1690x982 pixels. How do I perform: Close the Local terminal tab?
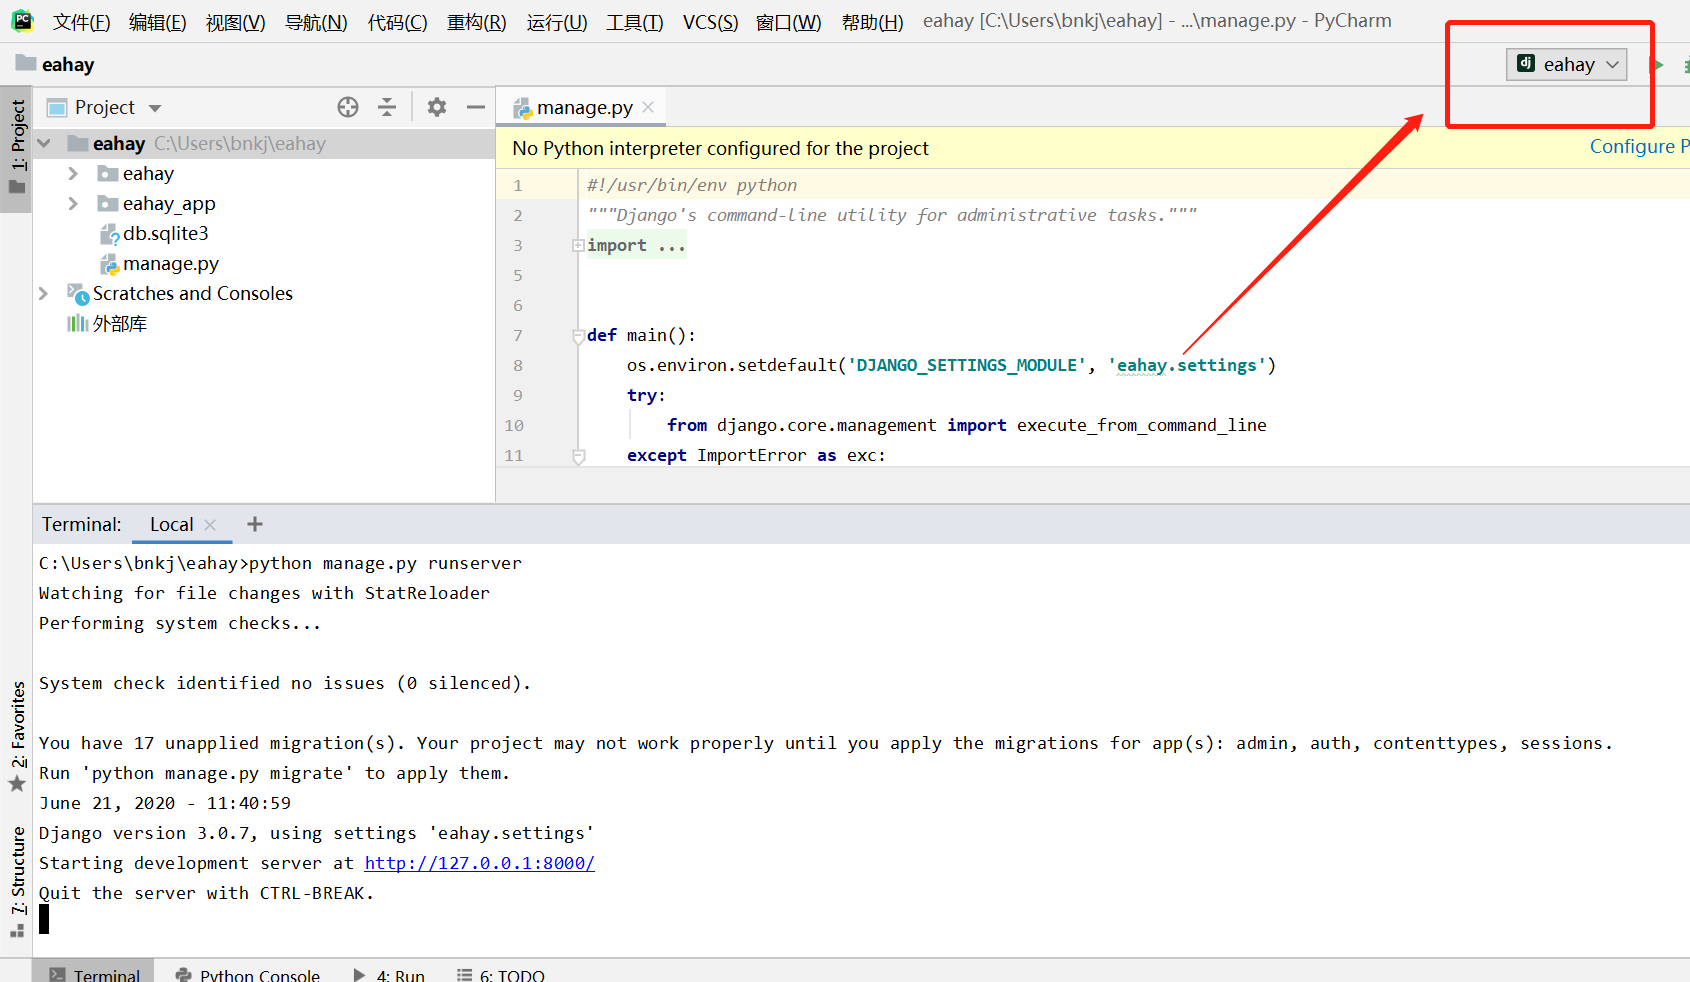[210, 525]
